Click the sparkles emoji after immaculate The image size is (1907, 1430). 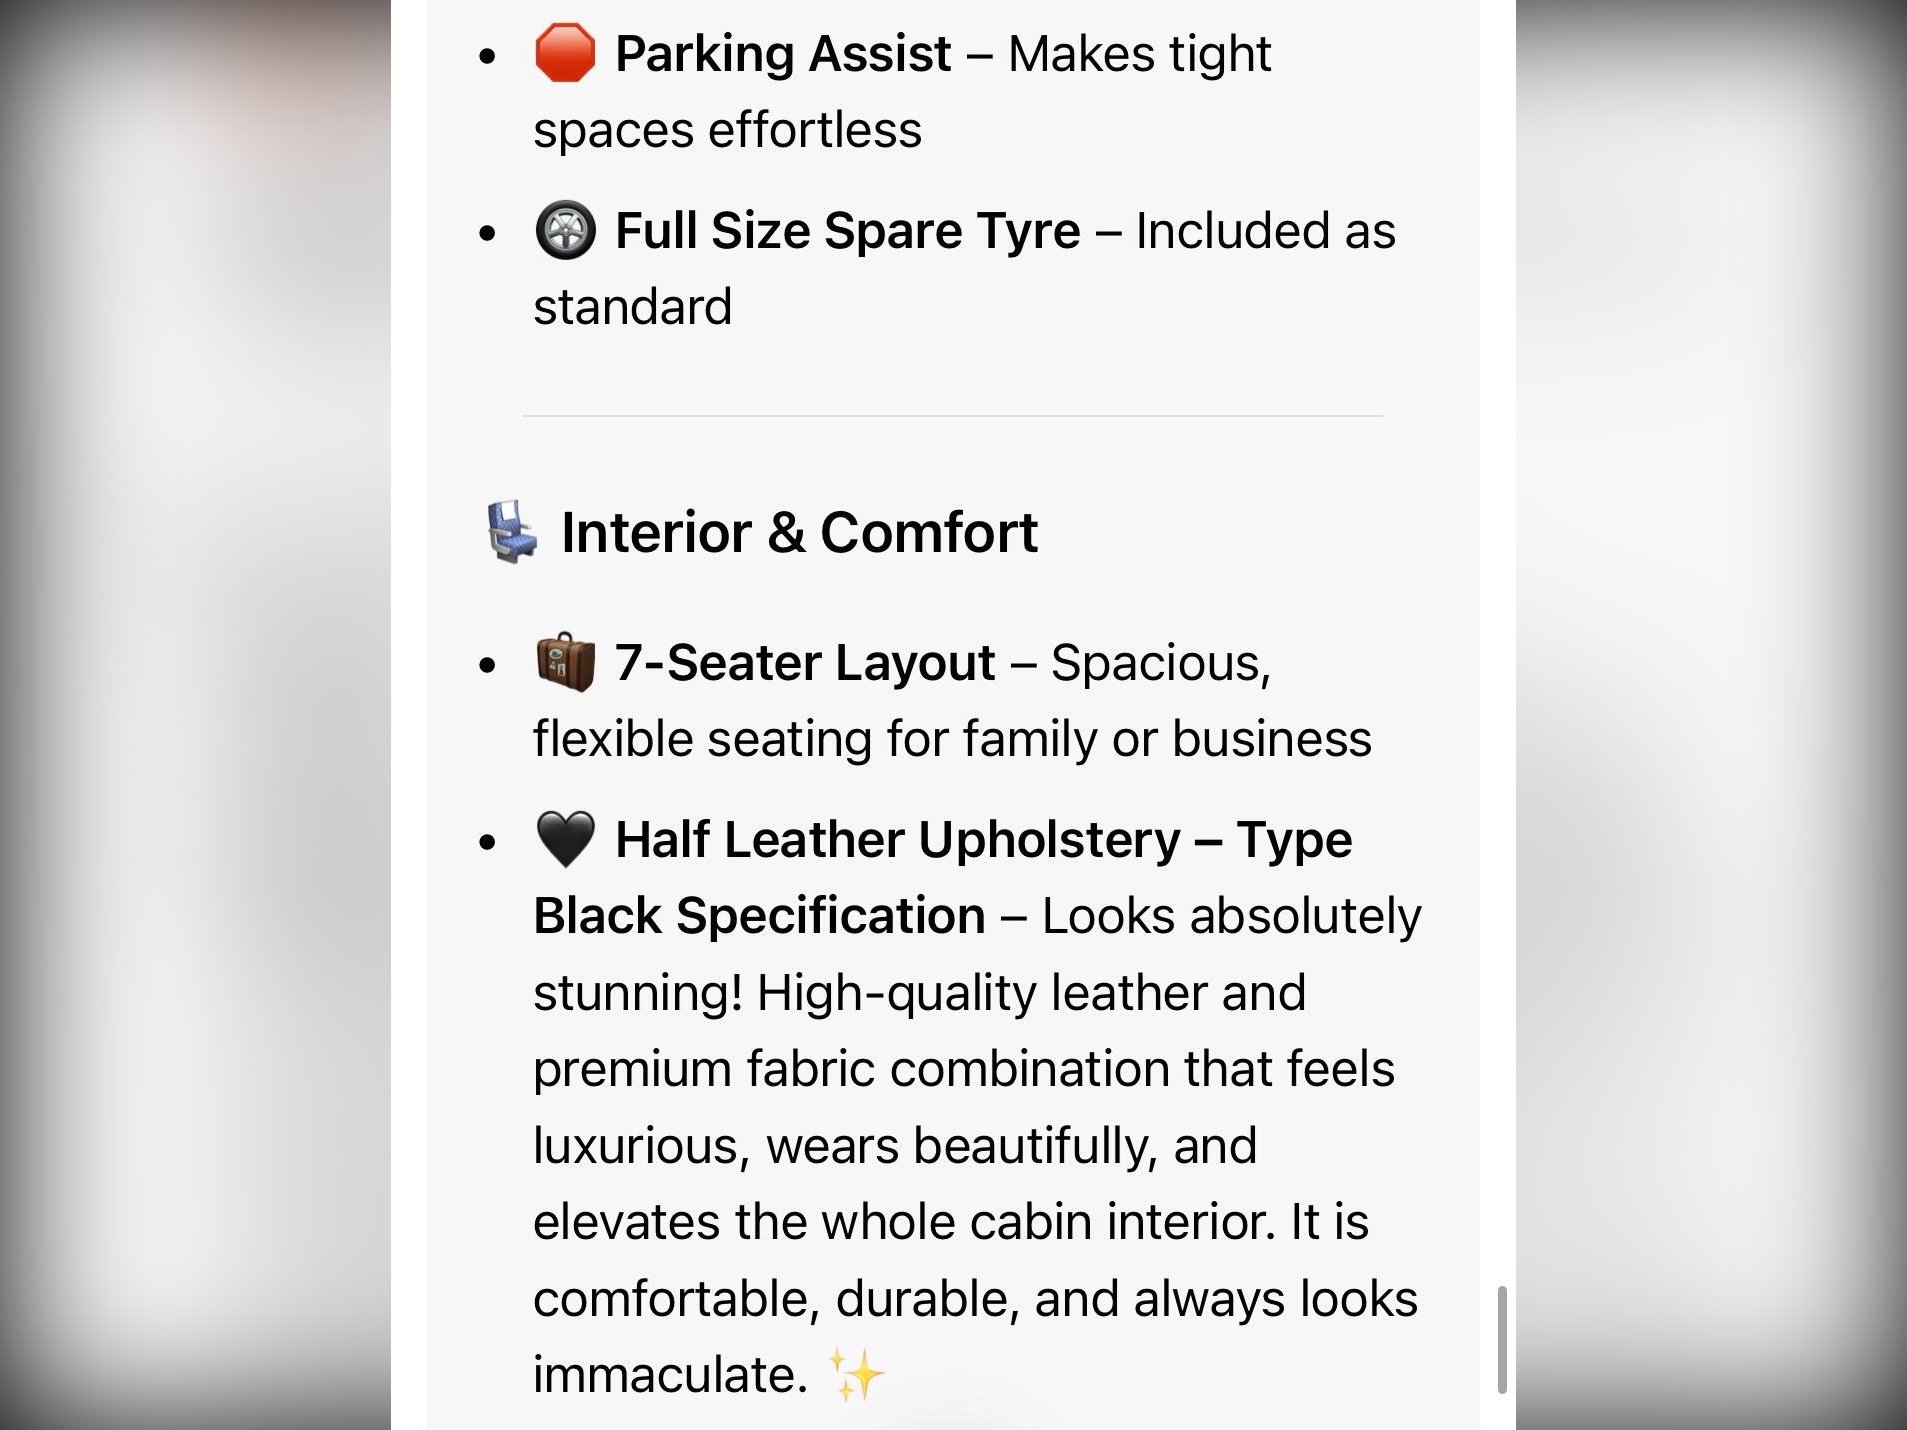tap(857, 1374)
